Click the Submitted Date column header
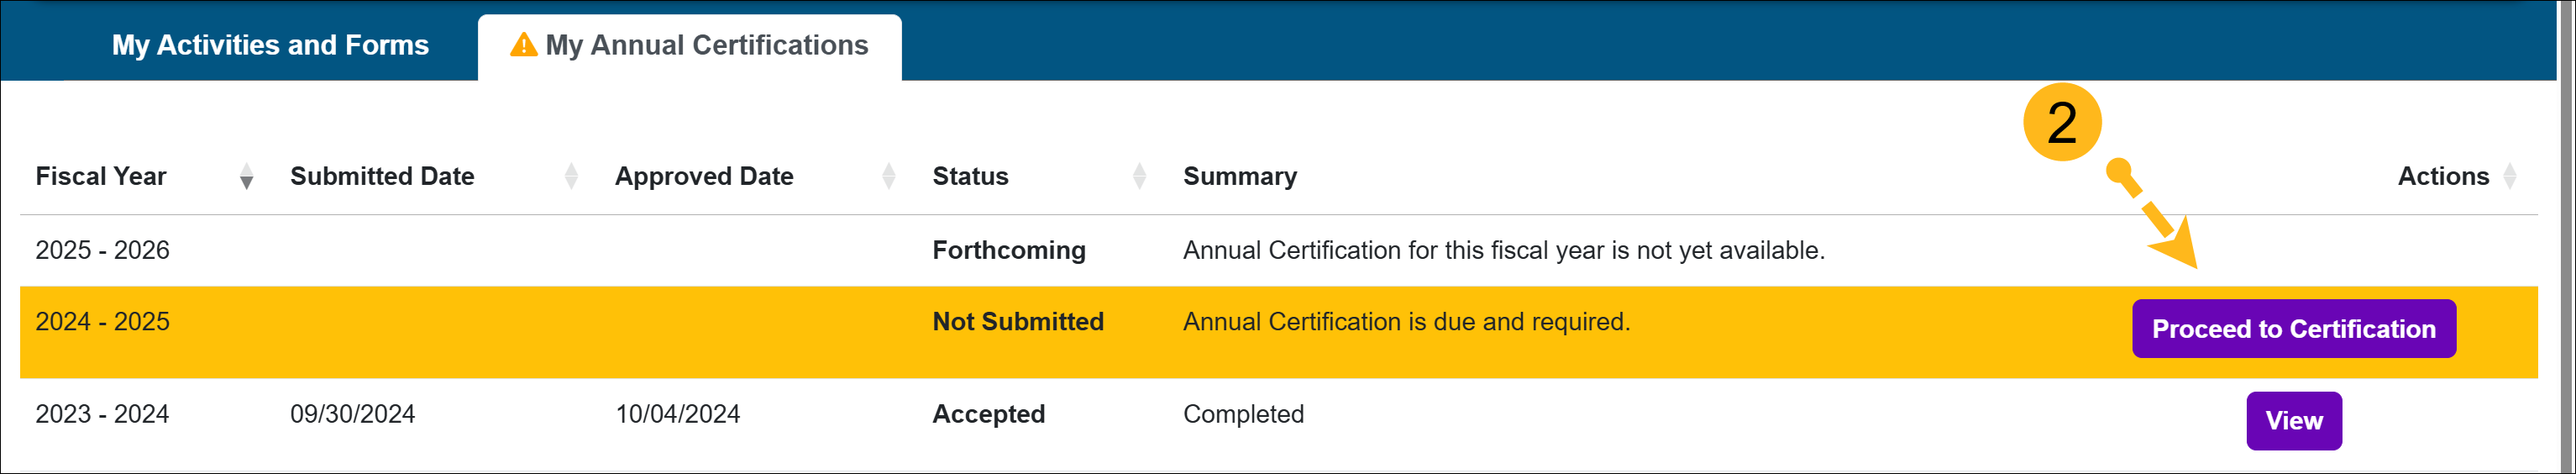The width and height of the screenshot is (2576, 474). [382, 177]
